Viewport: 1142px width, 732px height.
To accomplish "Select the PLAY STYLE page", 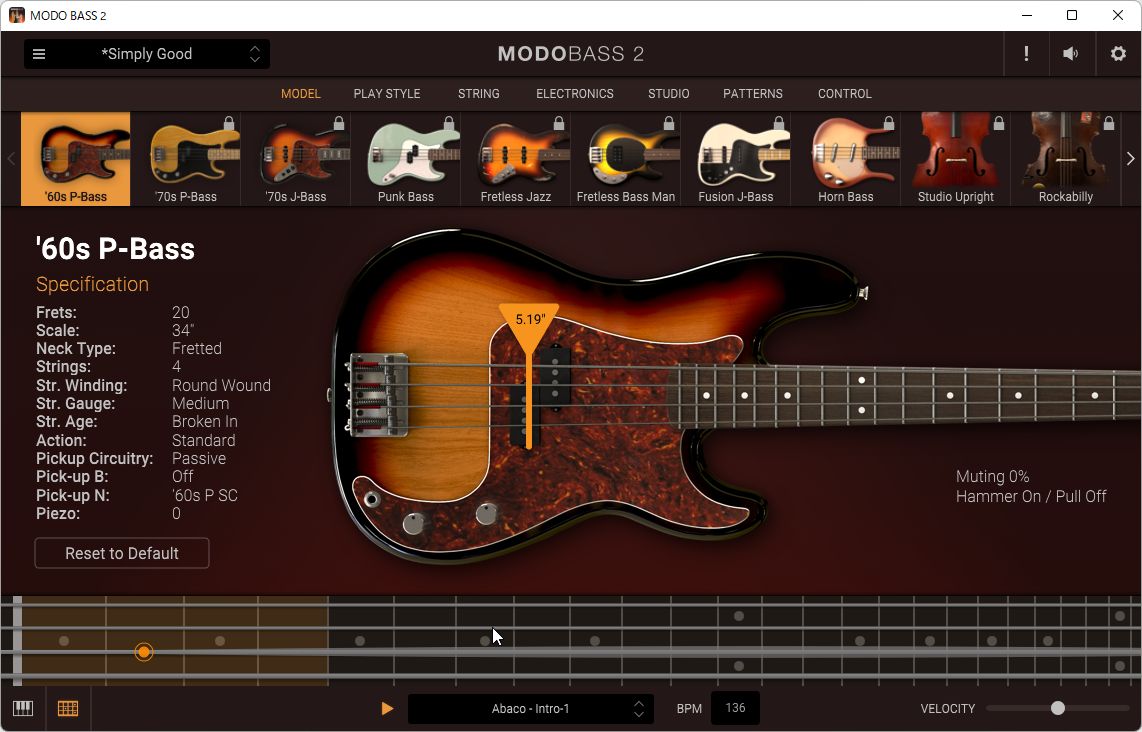I will [386, 93].
